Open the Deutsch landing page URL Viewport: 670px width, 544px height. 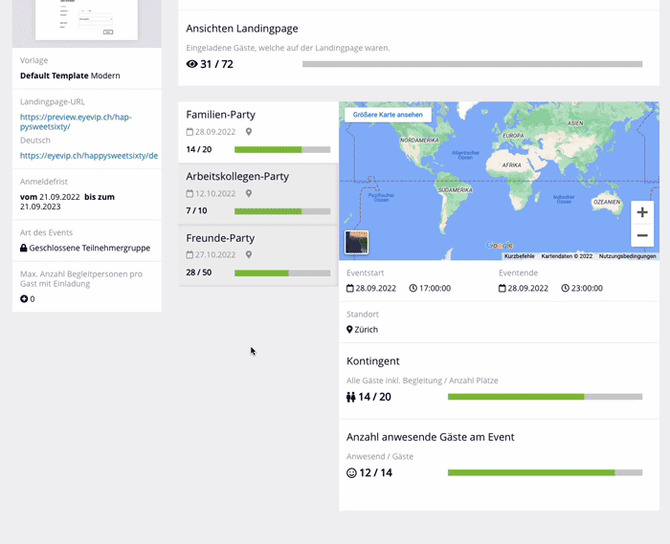point(88,156)
